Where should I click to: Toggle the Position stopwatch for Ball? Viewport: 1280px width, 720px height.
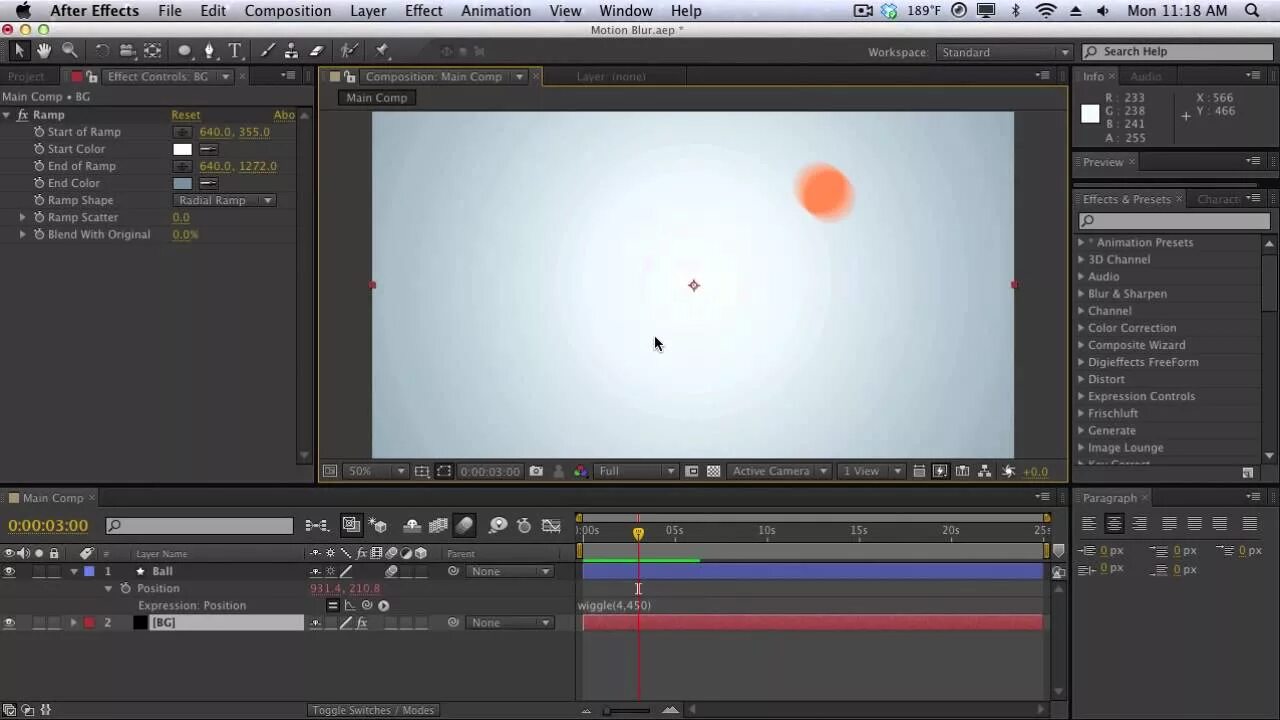pos(125,589)
